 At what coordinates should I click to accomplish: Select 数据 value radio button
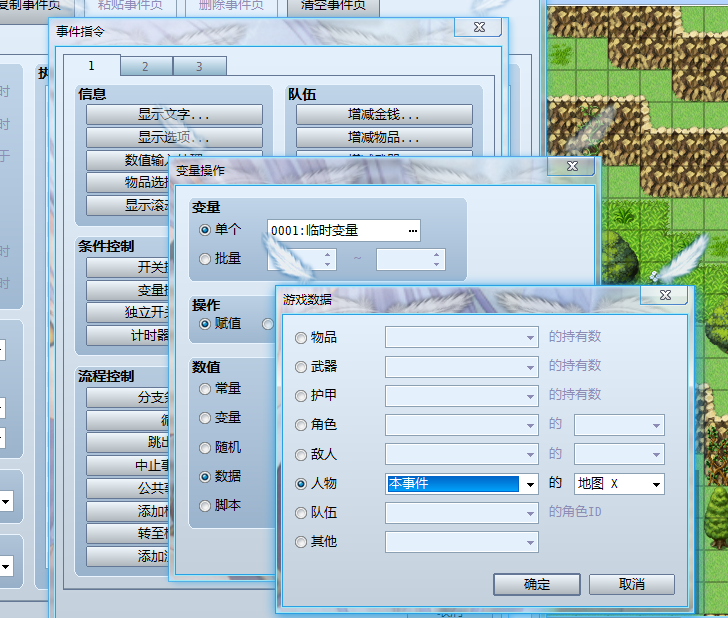point(205,476)
